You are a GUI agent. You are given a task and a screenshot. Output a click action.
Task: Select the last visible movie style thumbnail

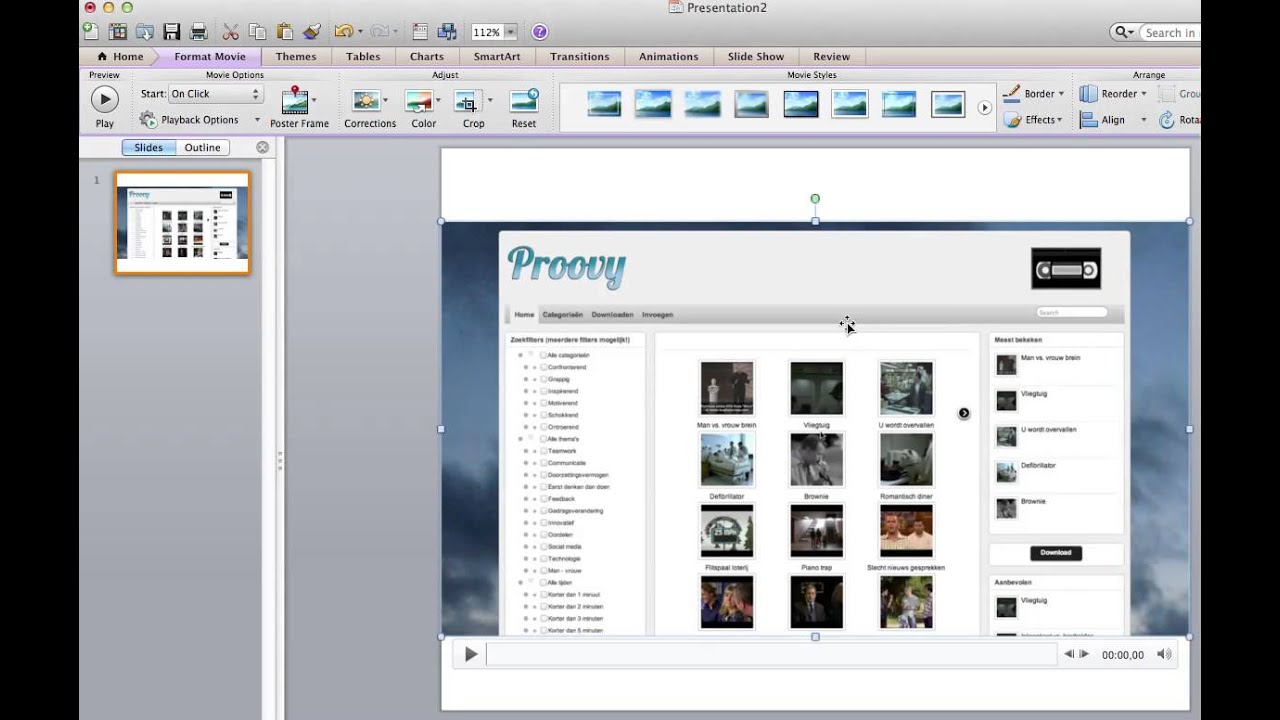coord(948,104)
